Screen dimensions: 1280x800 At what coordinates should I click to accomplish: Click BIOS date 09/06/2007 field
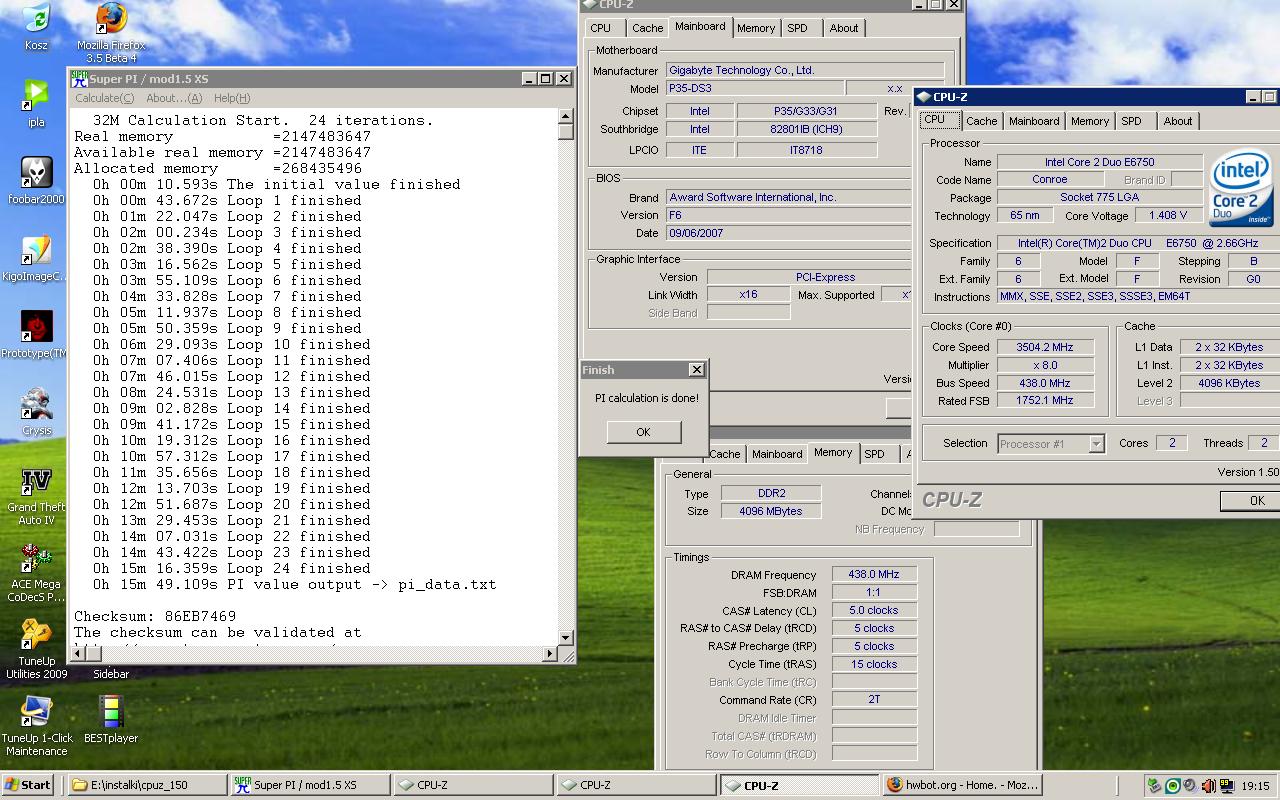pos(789,233)
